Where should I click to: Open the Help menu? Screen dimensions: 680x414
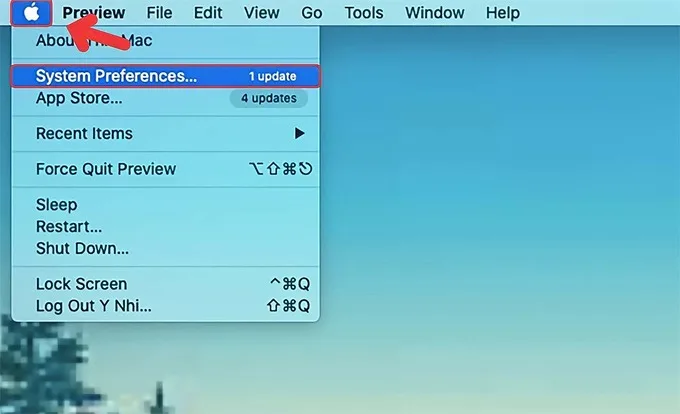(503, 13)
